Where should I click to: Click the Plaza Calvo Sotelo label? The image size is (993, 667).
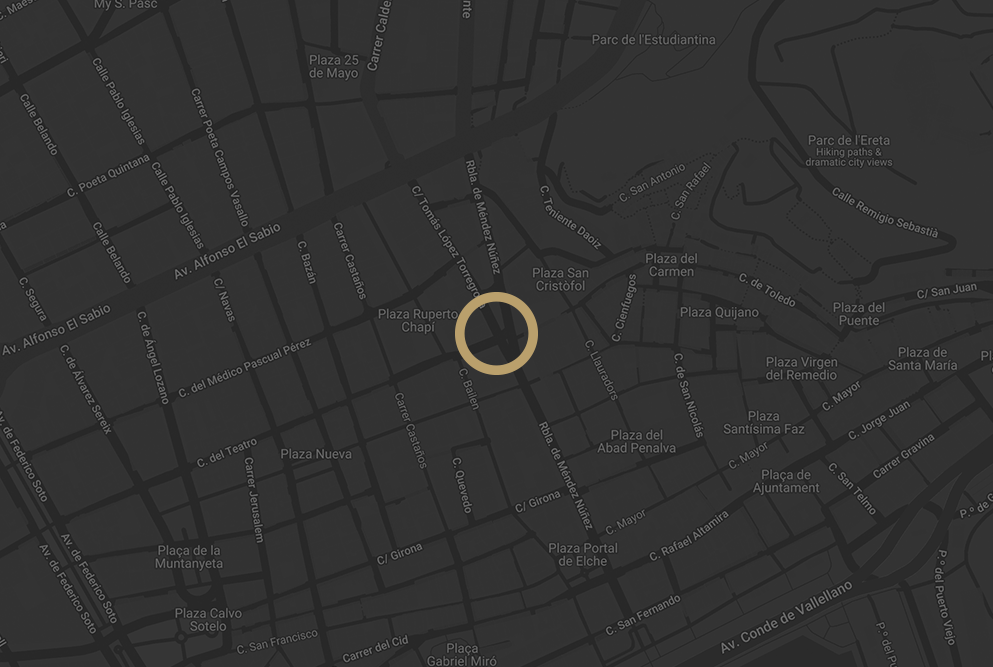[208, 619]
